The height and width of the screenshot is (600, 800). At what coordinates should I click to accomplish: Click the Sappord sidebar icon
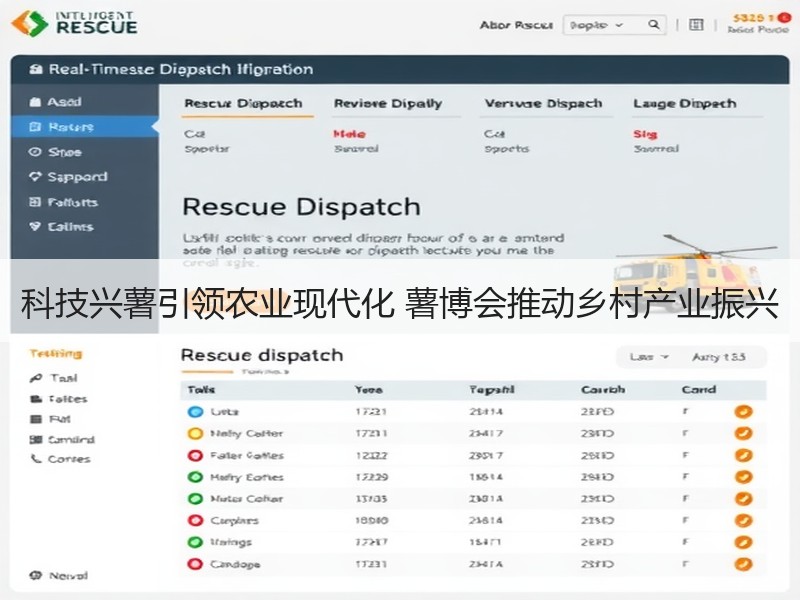(x=35, y=177)
